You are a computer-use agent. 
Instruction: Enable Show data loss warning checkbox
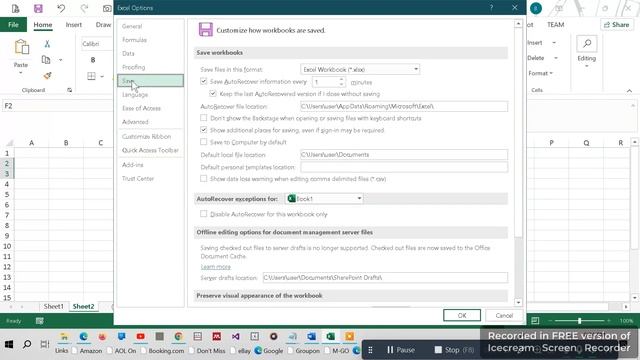[x=204, y=178]
